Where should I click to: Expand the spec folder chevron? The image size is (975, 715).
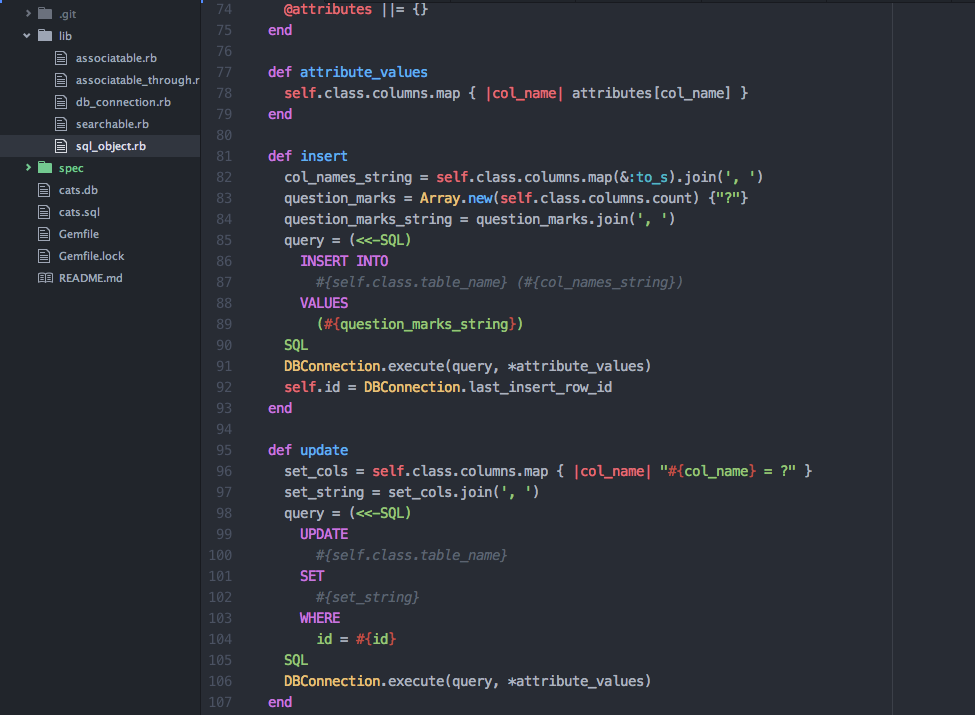point(28,168)
